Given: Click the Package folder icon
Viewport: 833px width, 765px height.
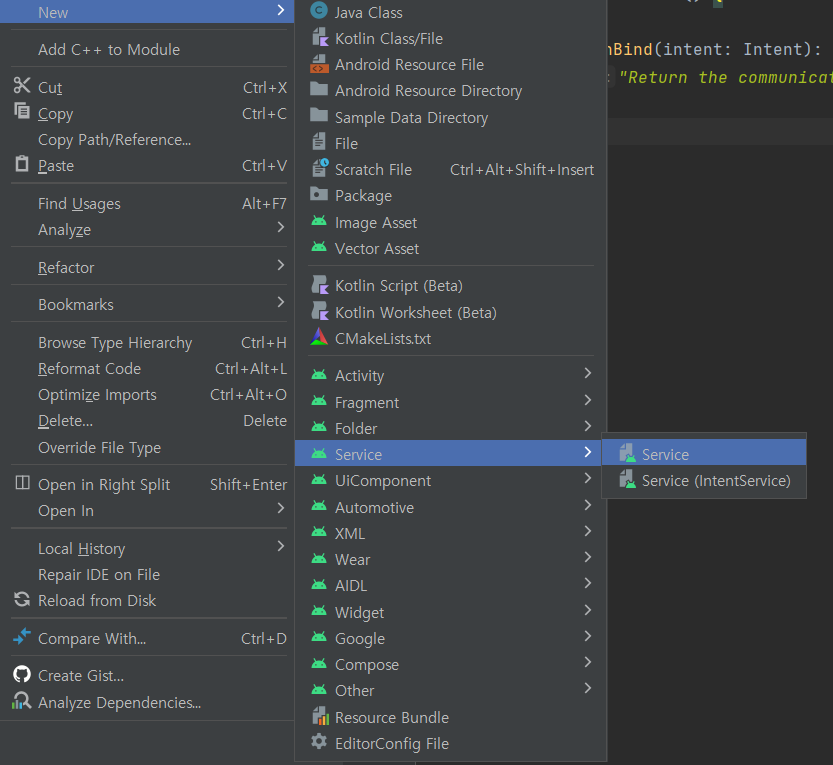Looking at the screenshot, I should [319, 194].
